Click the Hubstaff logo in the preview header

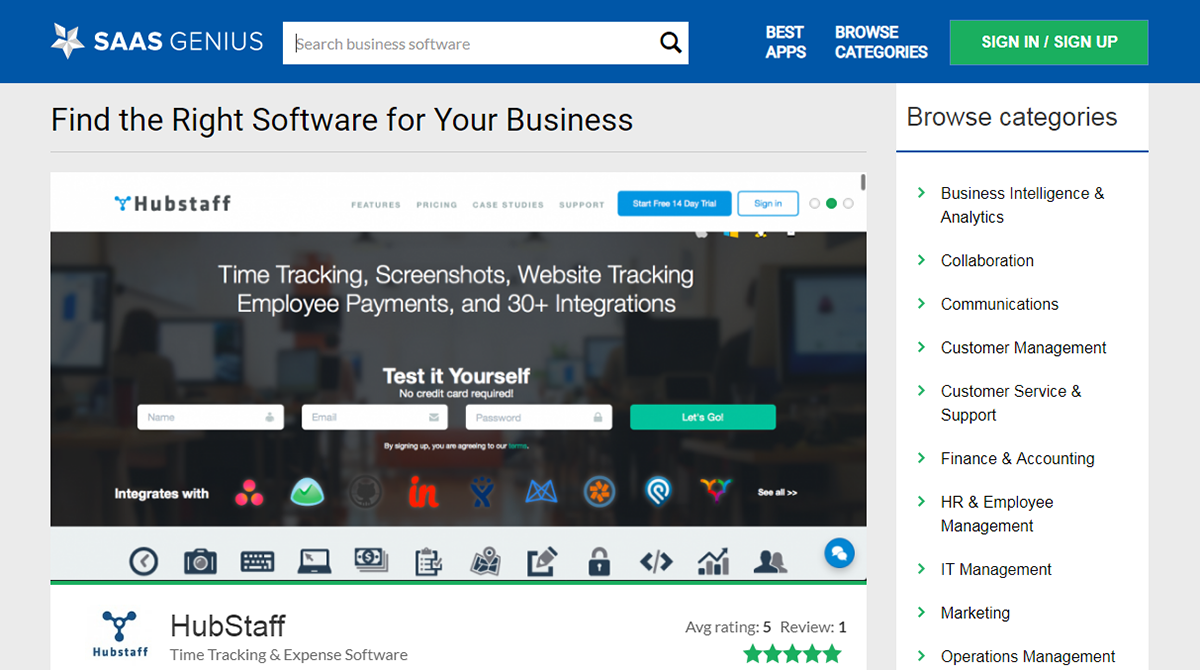click(x=173, y=203)
